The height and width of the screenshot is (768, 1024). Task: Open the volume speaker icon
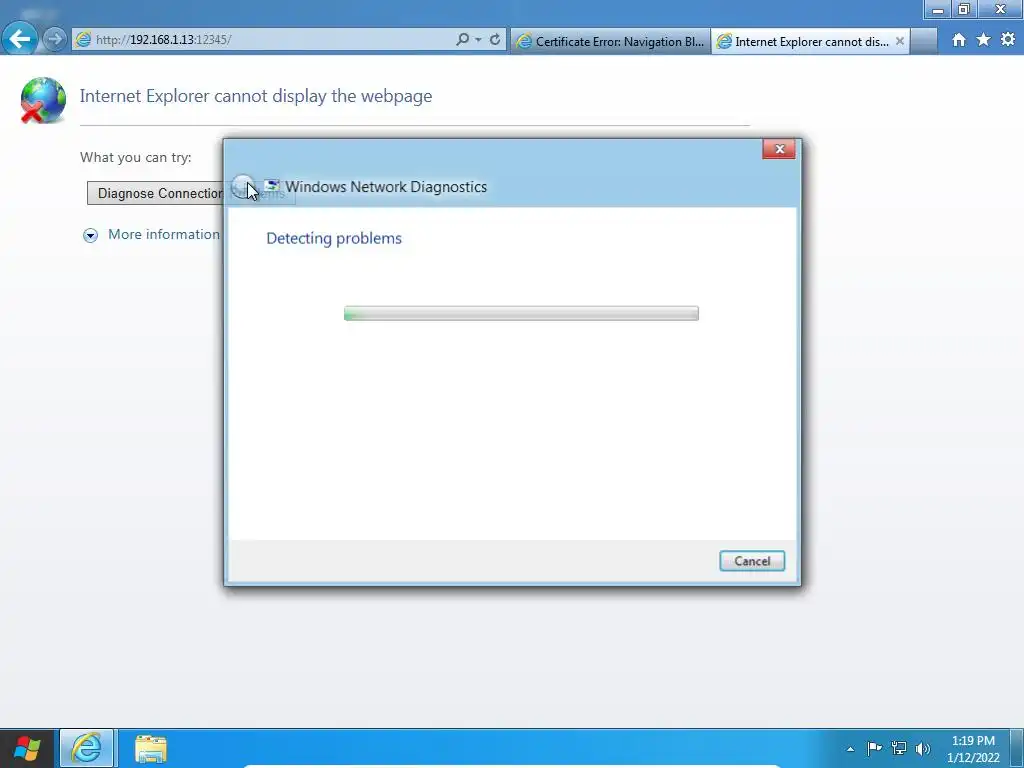tap(923, 748)
